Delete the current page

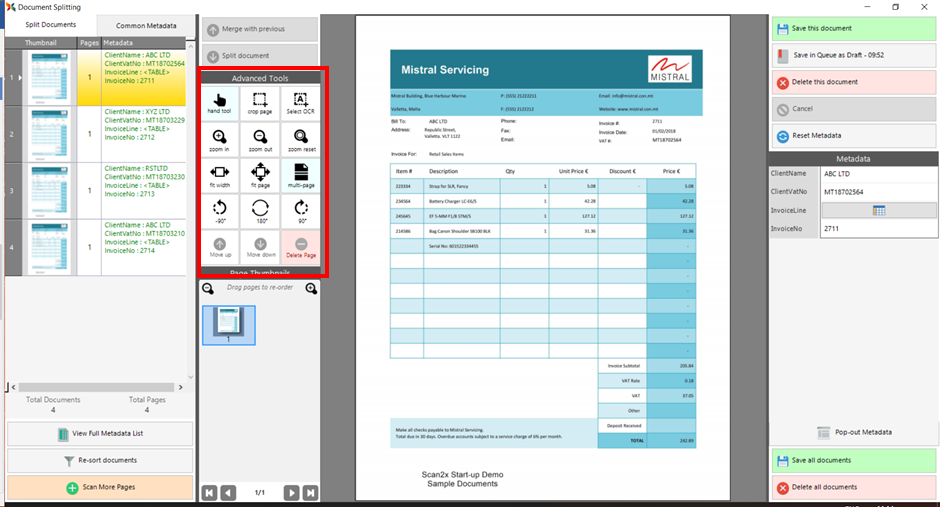(x=301, y=247)
